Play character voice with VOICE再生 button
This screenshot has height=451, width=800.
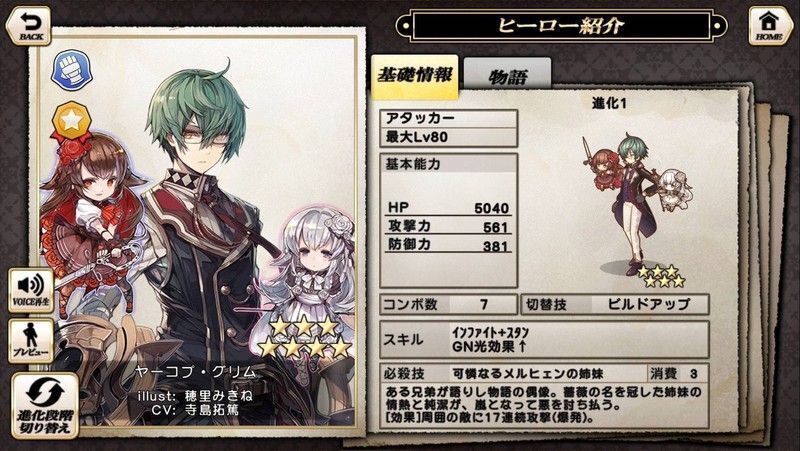[x=31, y=290]
